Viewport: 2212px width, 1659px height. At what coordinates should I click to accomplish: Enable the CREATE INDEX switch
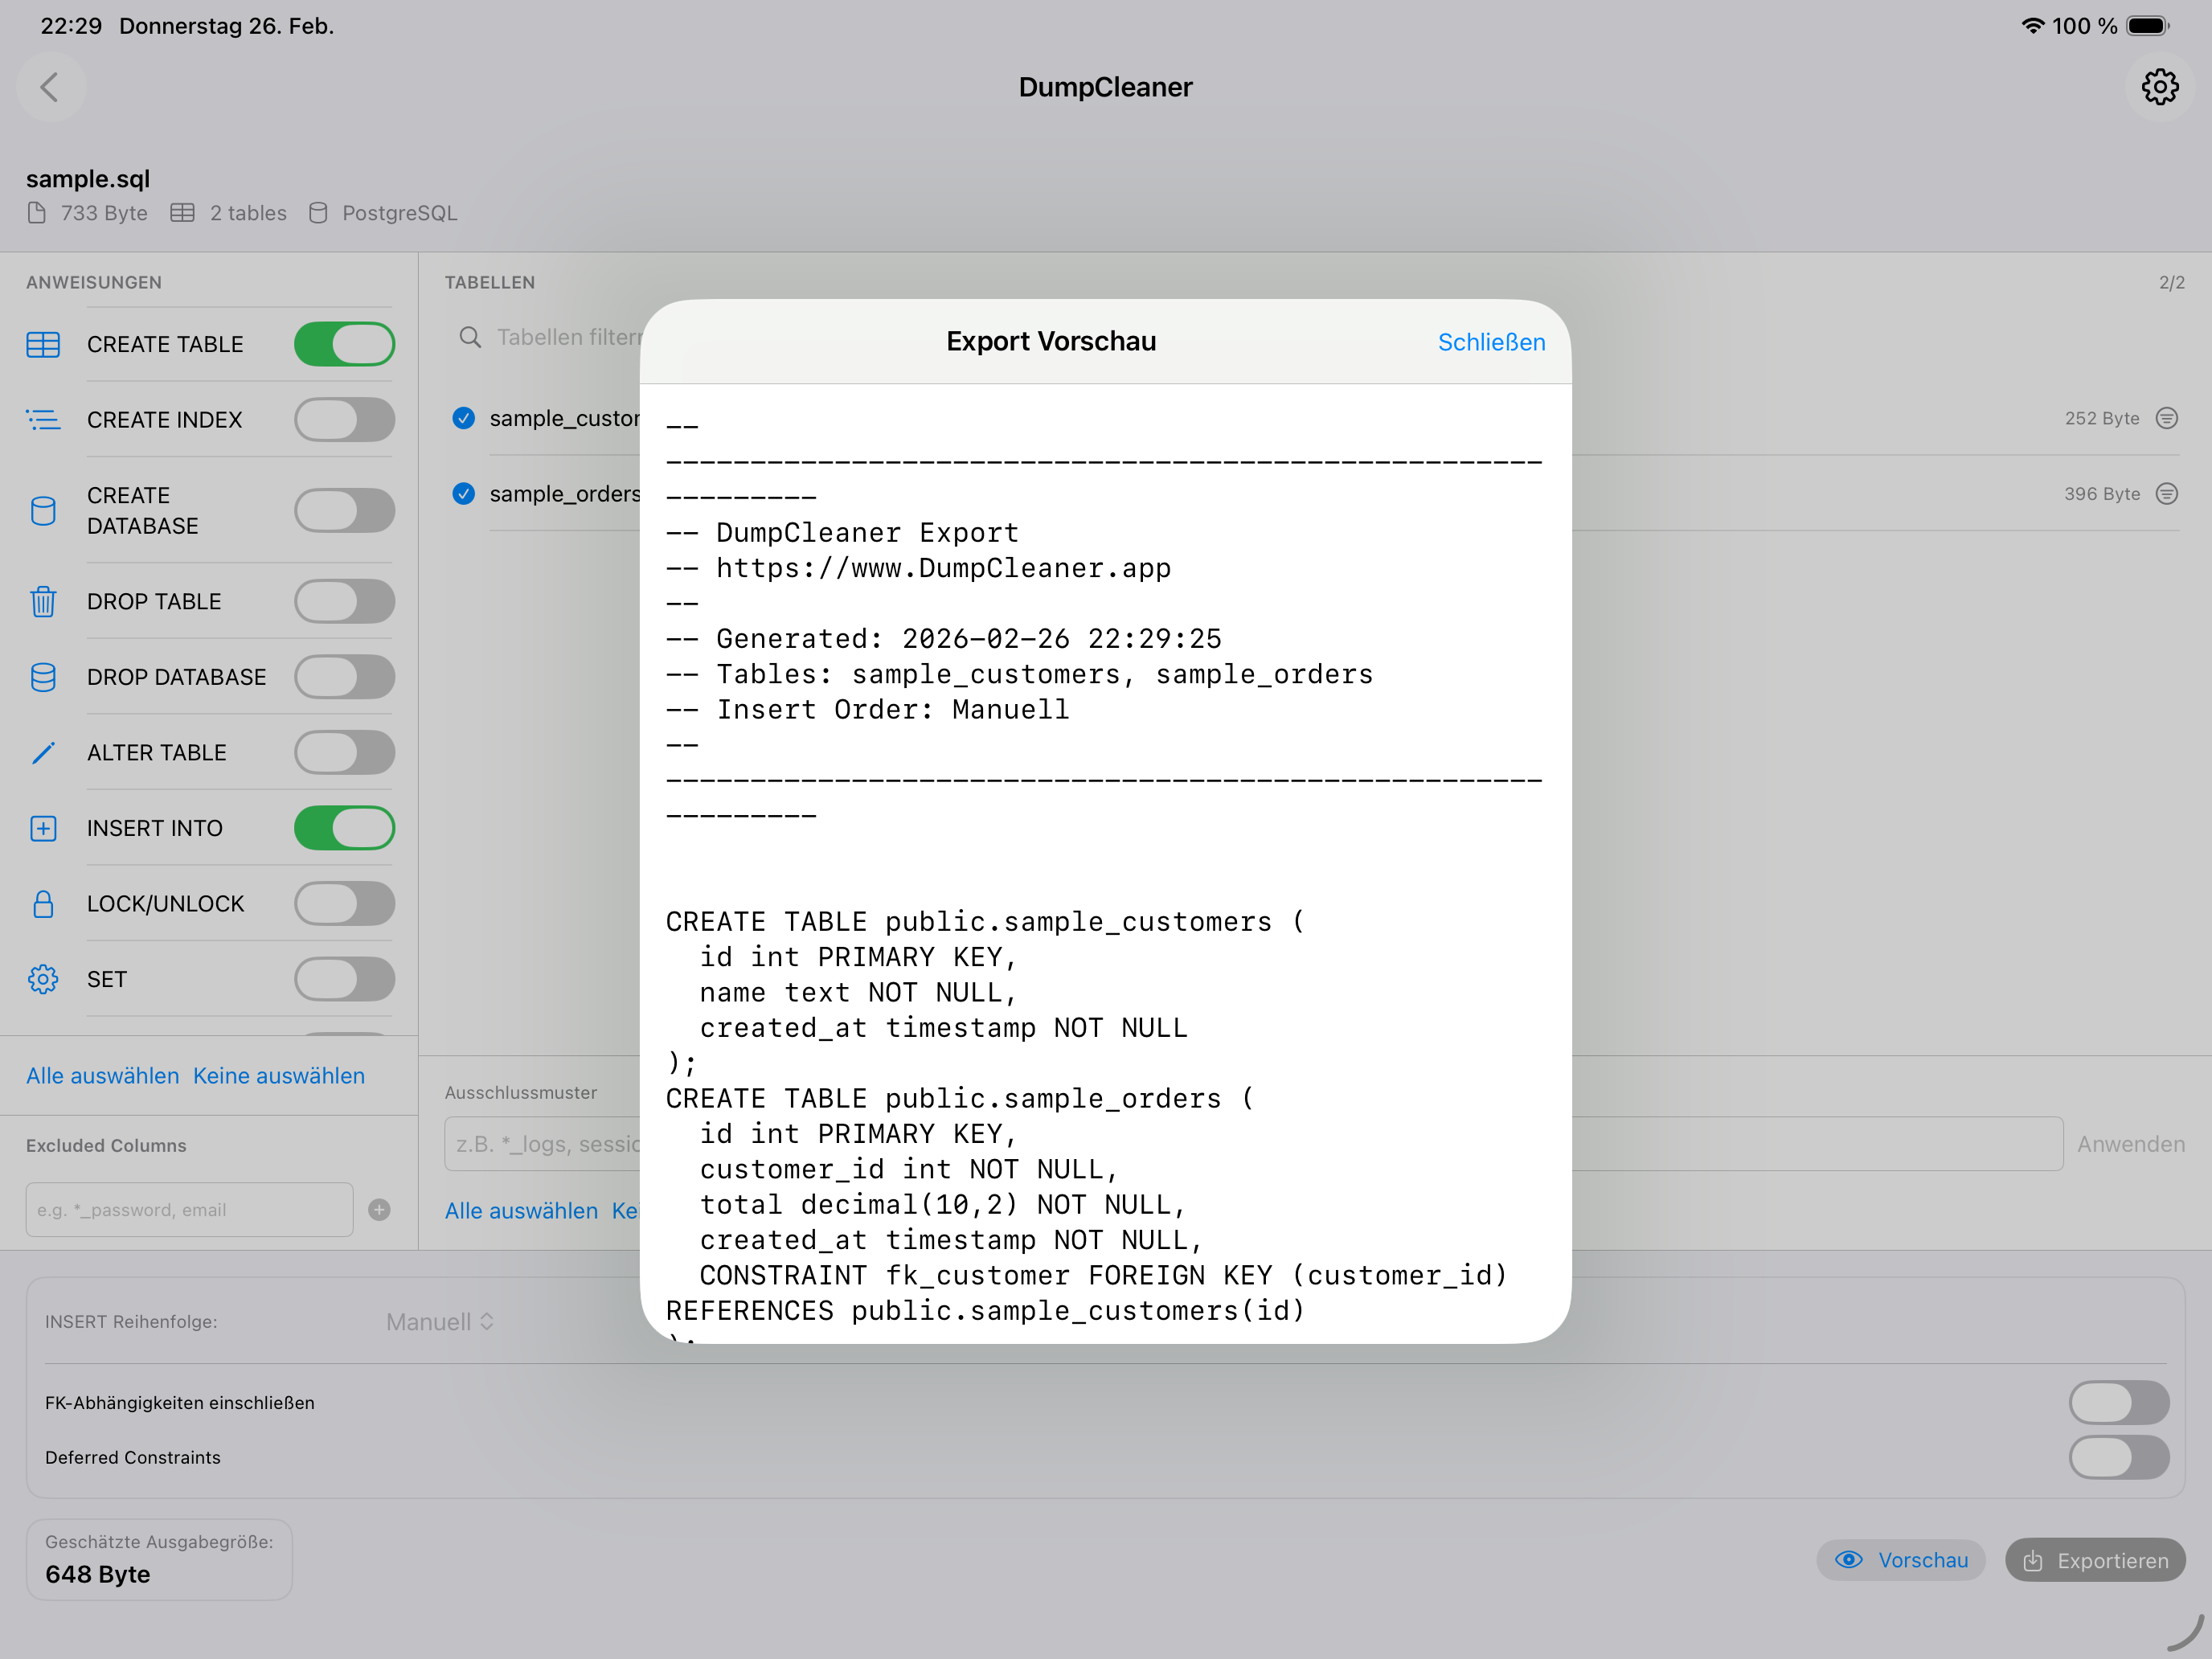click(344, 420)
